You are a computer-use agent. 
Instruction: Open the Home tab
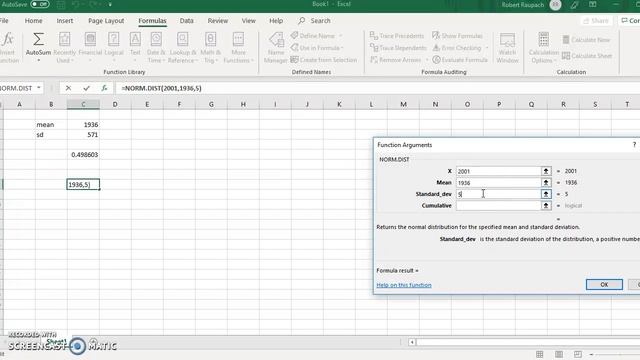pyautogui.click(x=33, y=20)
